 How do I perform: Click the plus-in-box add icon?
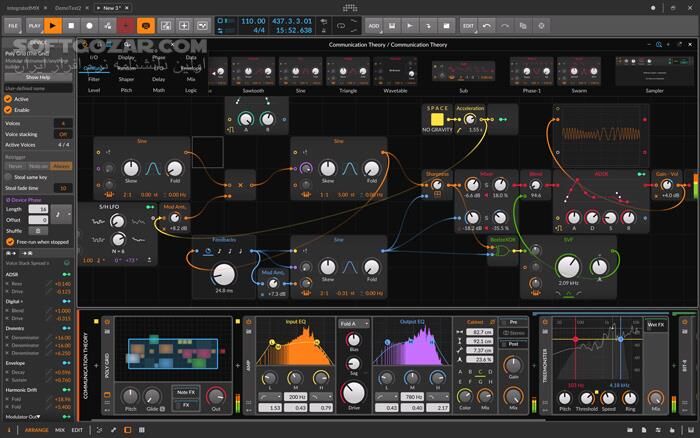tap(184, 26)
